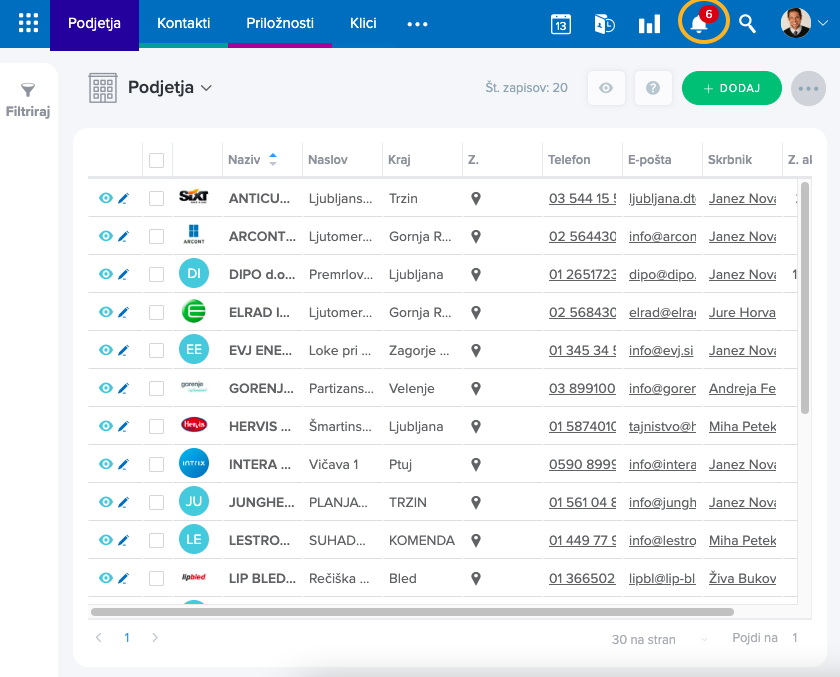
Task: Click the bar chart reports icon
Action: tap(650, 24)
